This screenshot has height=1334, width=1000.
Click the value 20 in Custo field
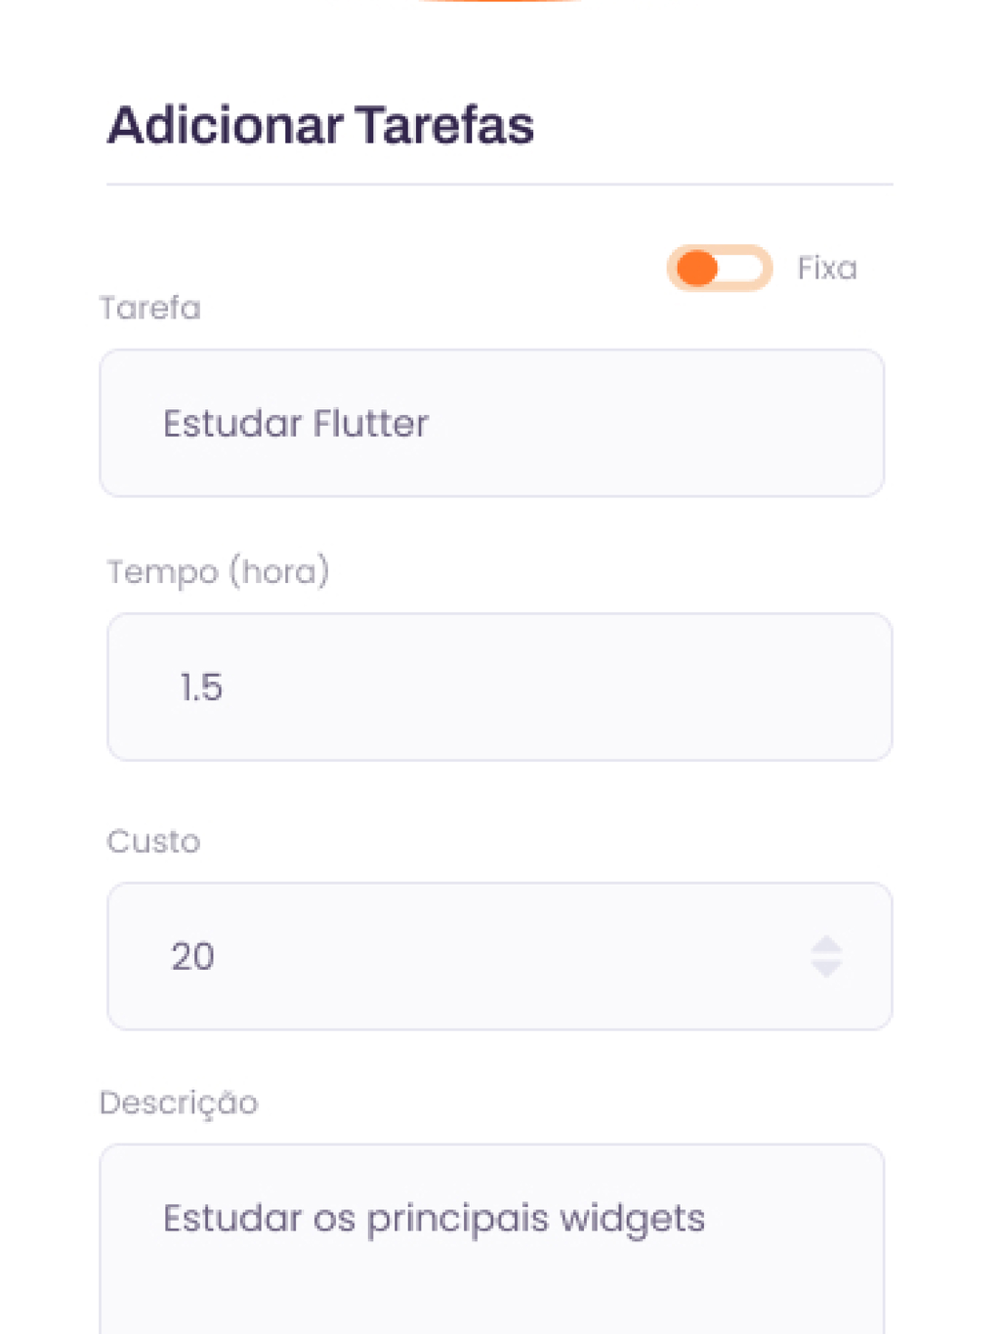click(x=193, y=957)
